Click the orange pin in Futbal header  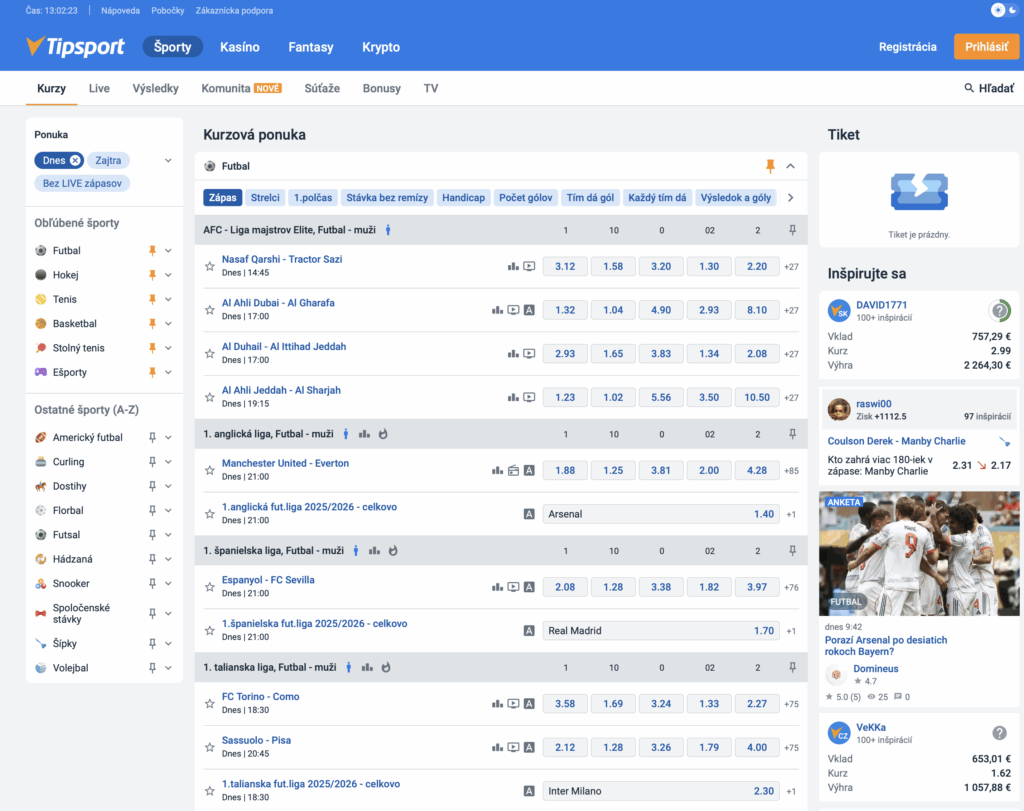[x=770, y=166]
